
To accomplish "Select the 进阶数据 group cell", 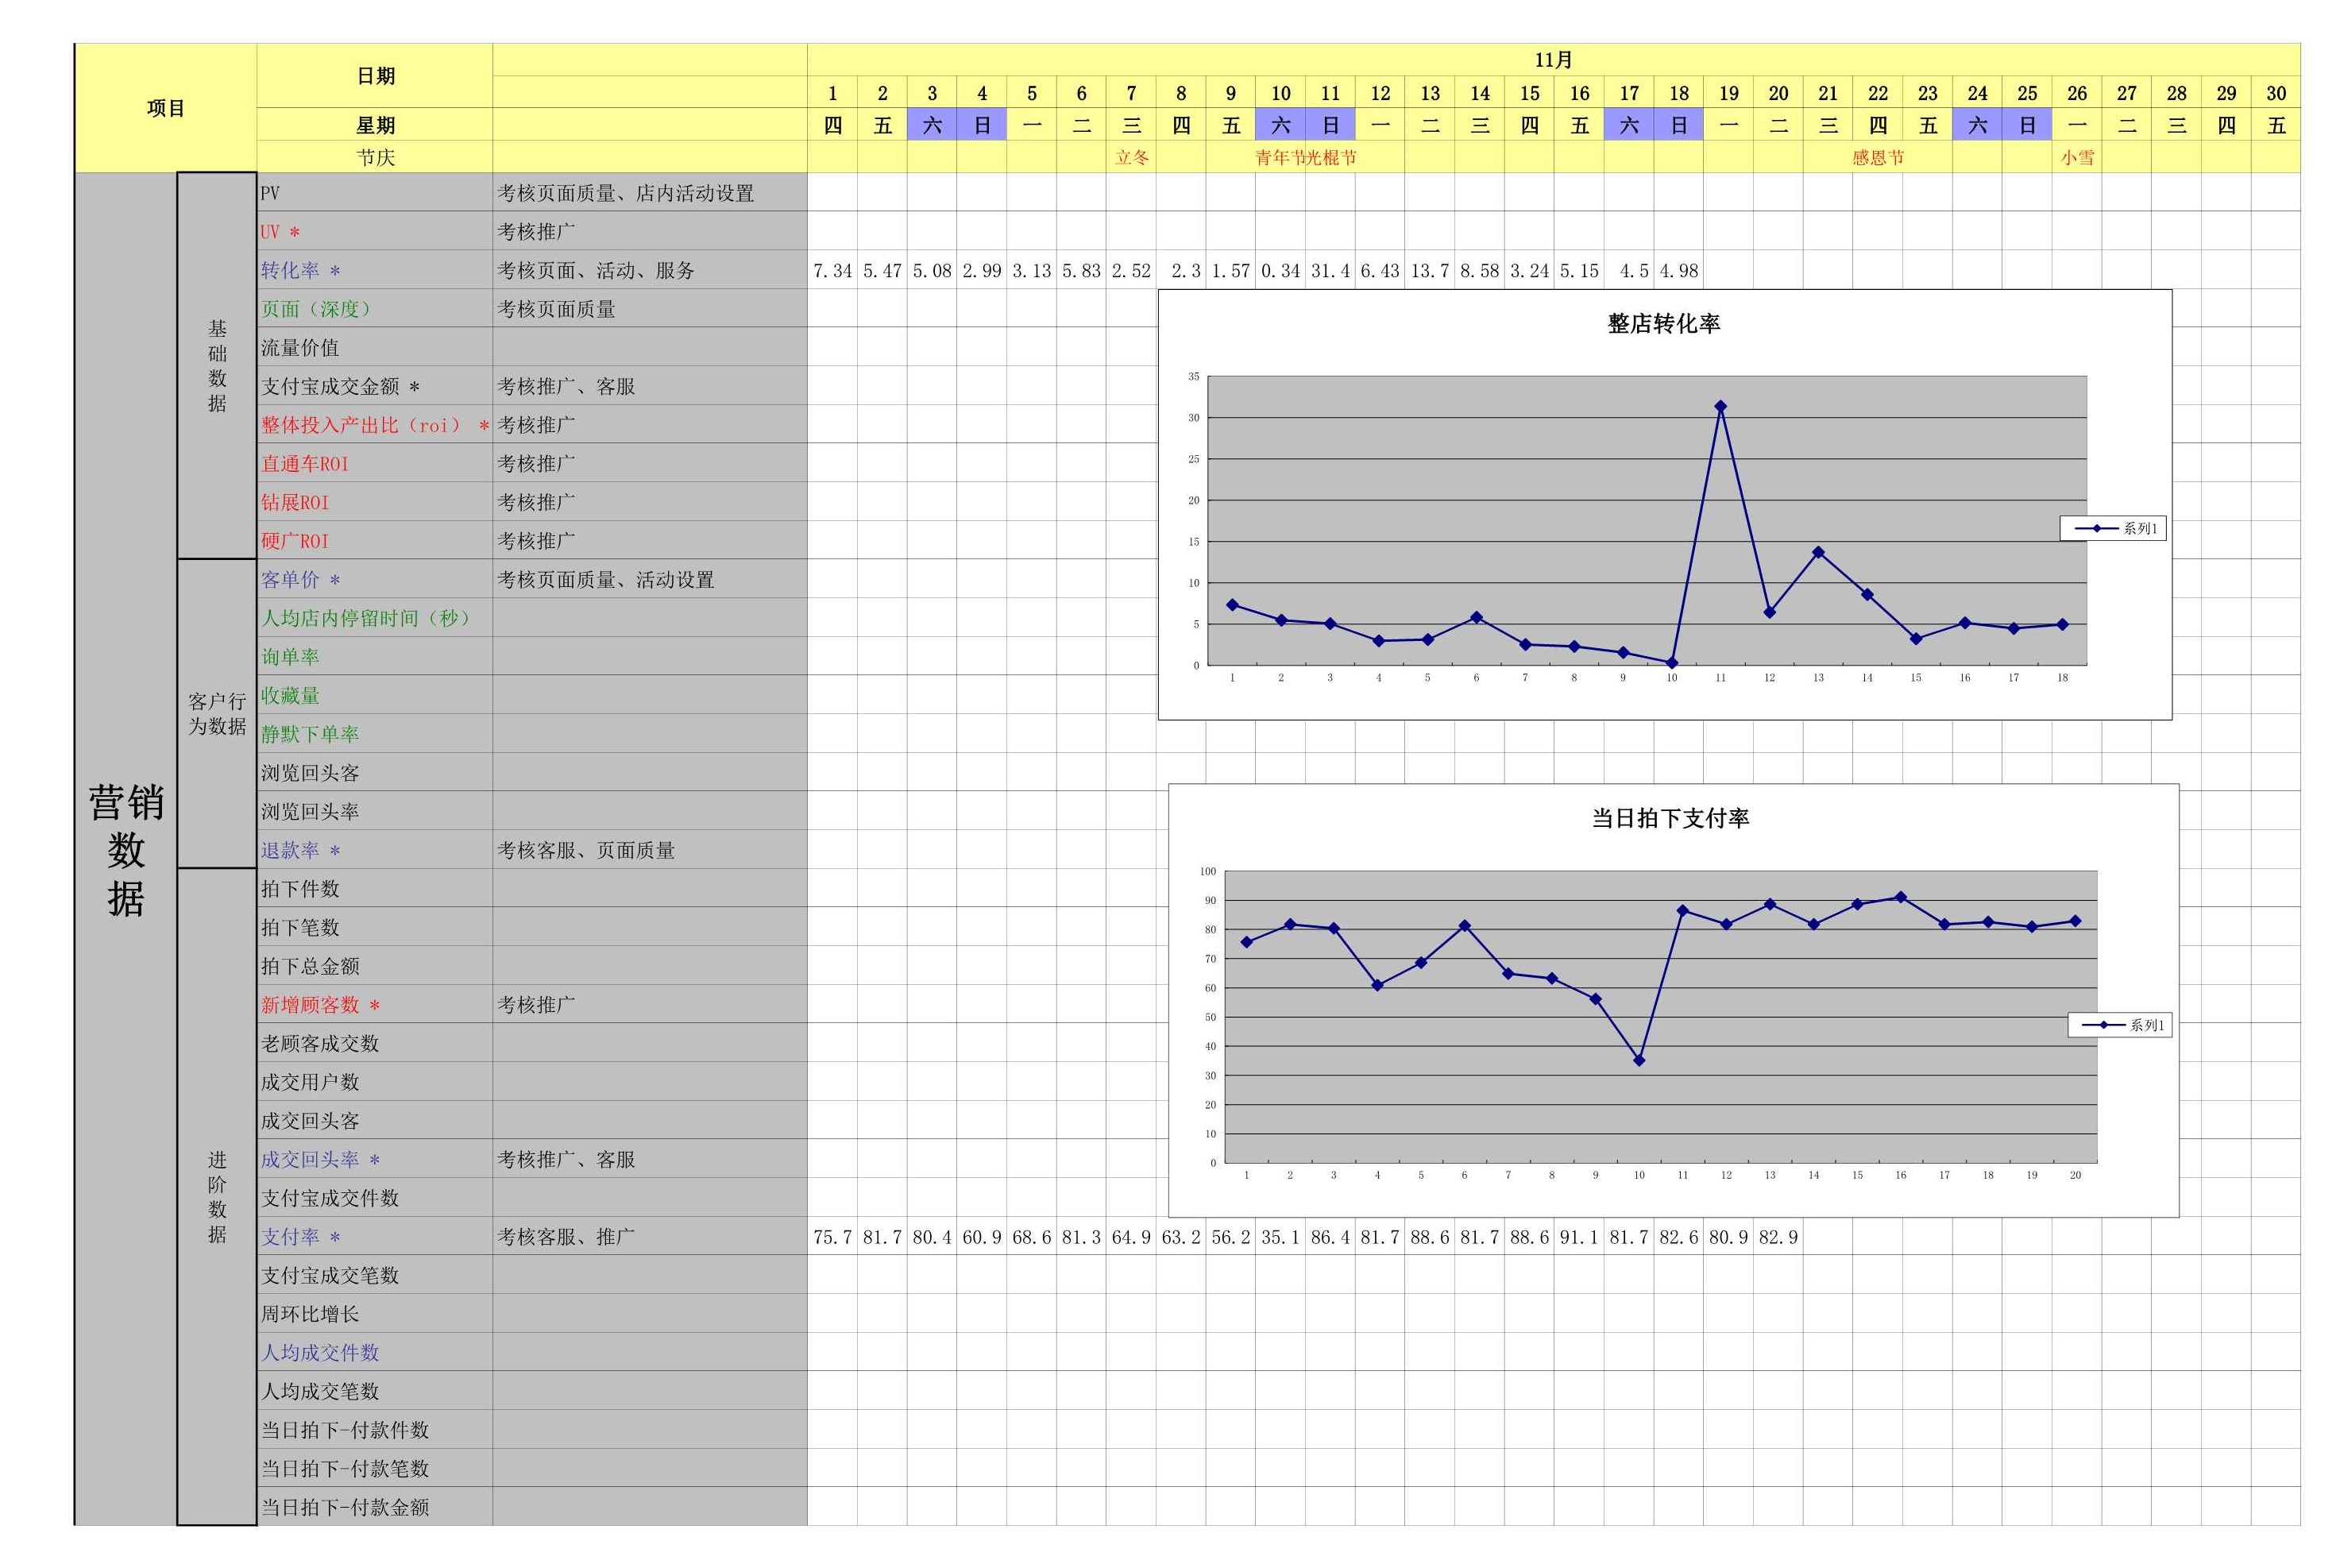I will click(217, 1196).
